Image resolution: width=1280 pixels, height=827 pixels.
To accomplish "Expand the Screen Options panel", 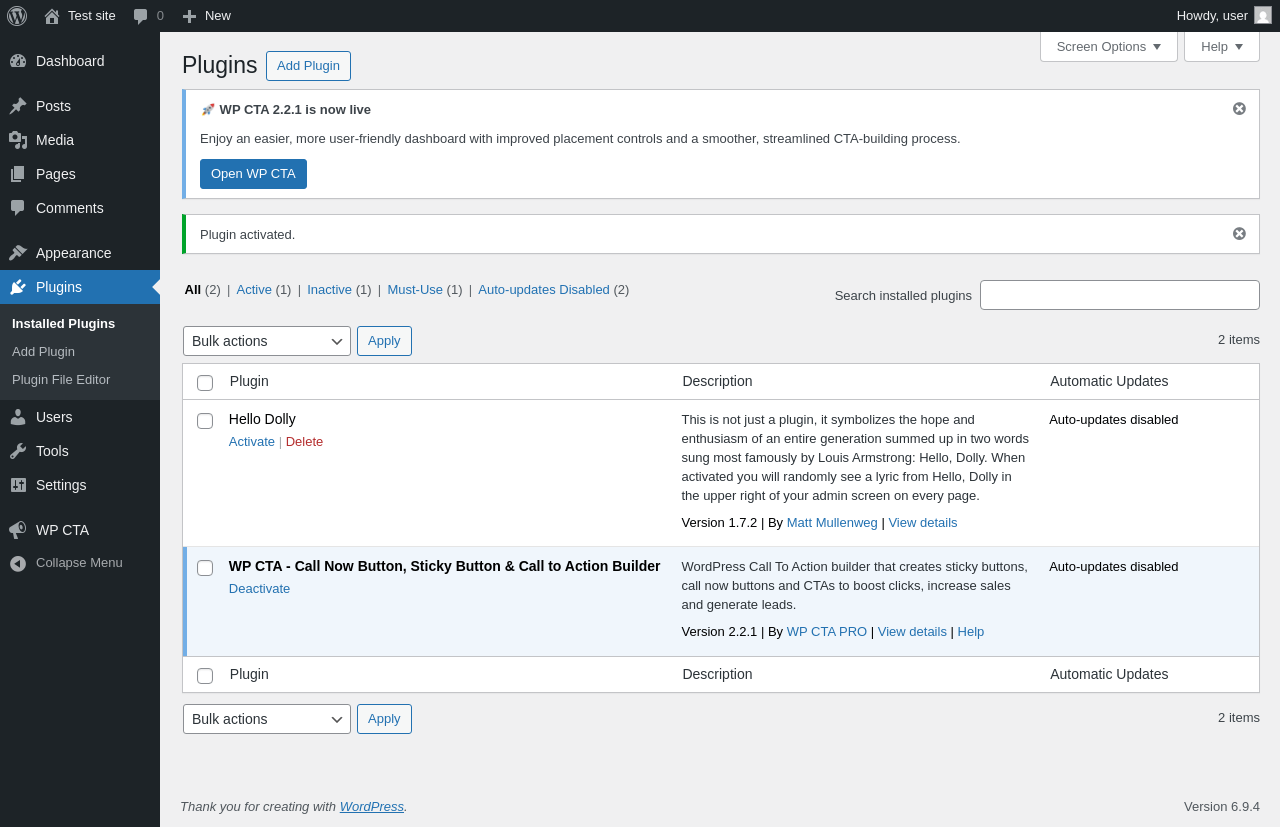I will [1108, 46].
